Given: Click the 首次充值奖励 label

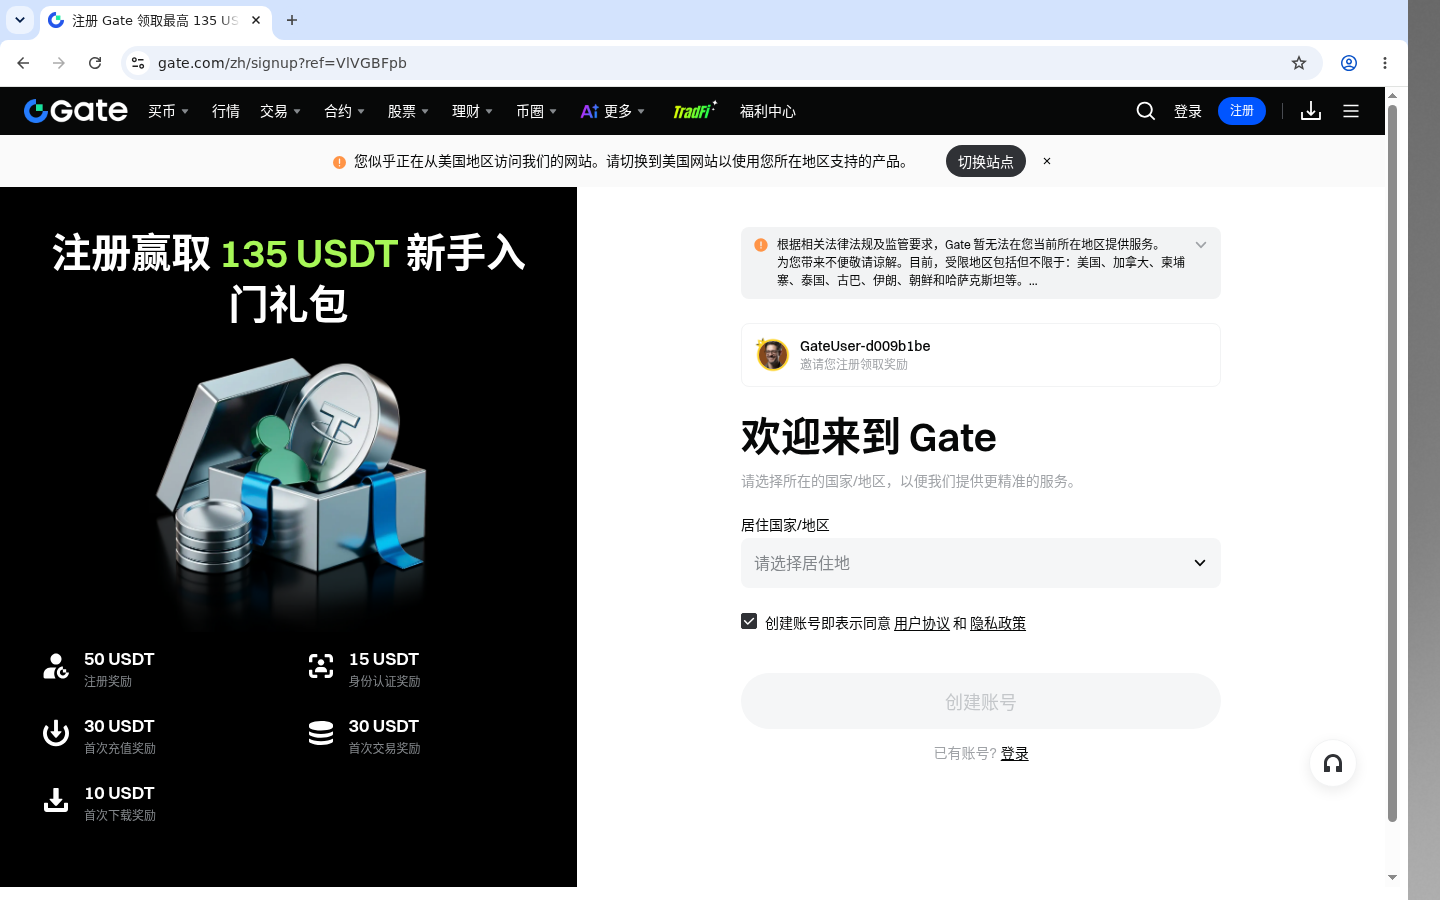Looking at the screenshot, I should tap(120, 749).
